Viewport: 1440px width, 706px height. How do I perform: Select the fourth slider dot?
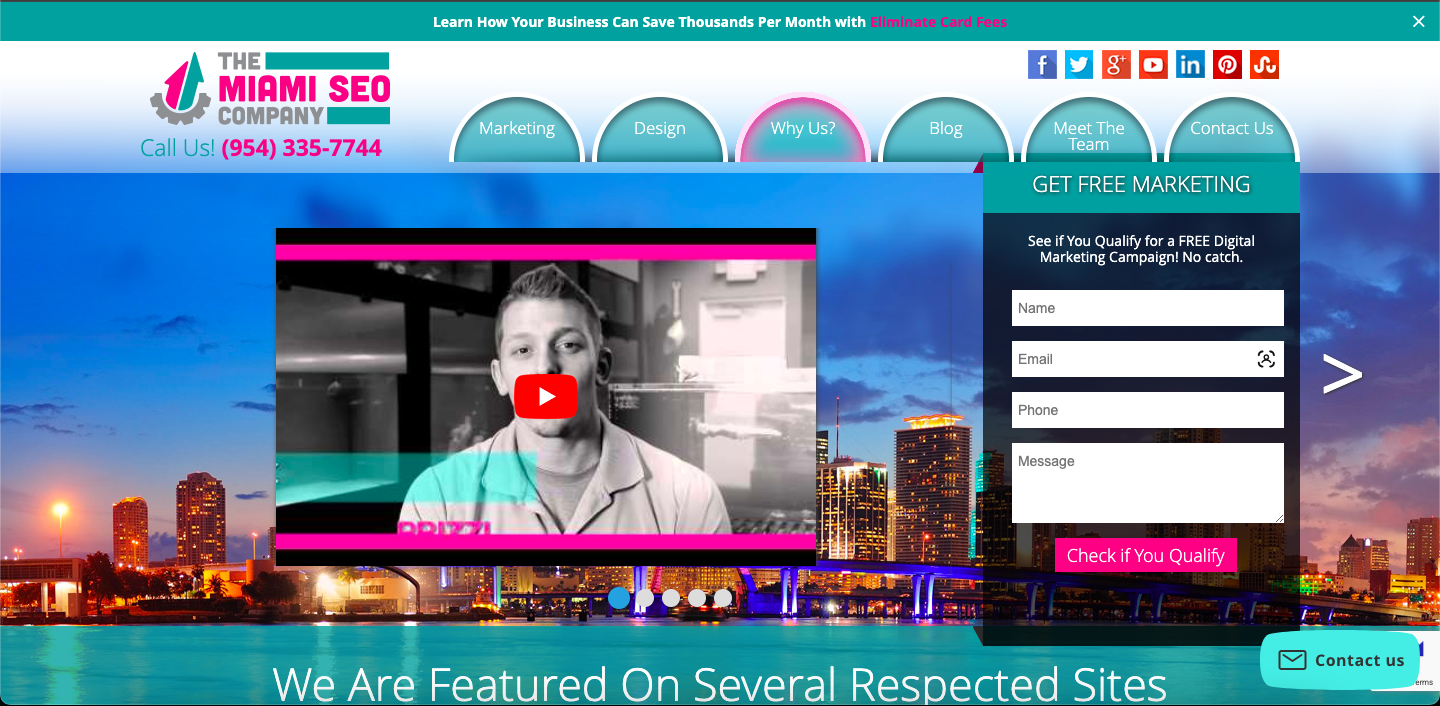click(x=697, y=598)
